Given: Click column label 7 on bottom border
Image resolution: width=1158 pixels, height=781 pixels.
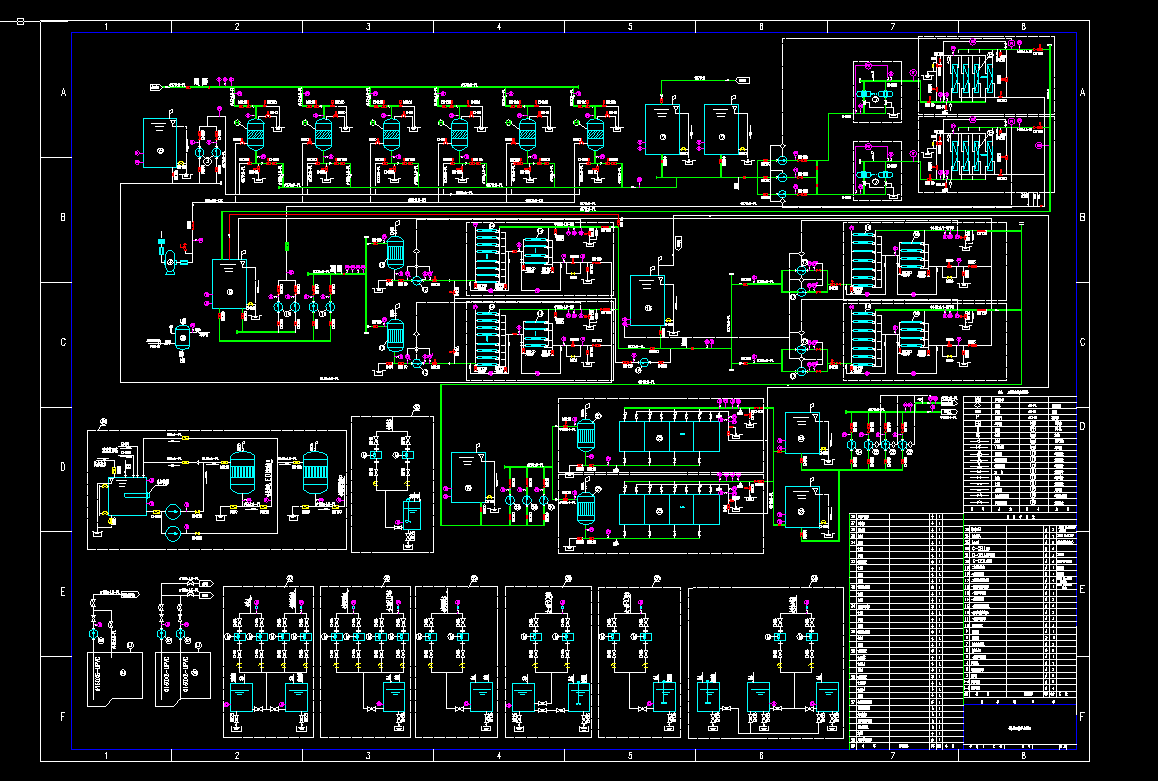Looking at the screenshot, I should [892, 755].
